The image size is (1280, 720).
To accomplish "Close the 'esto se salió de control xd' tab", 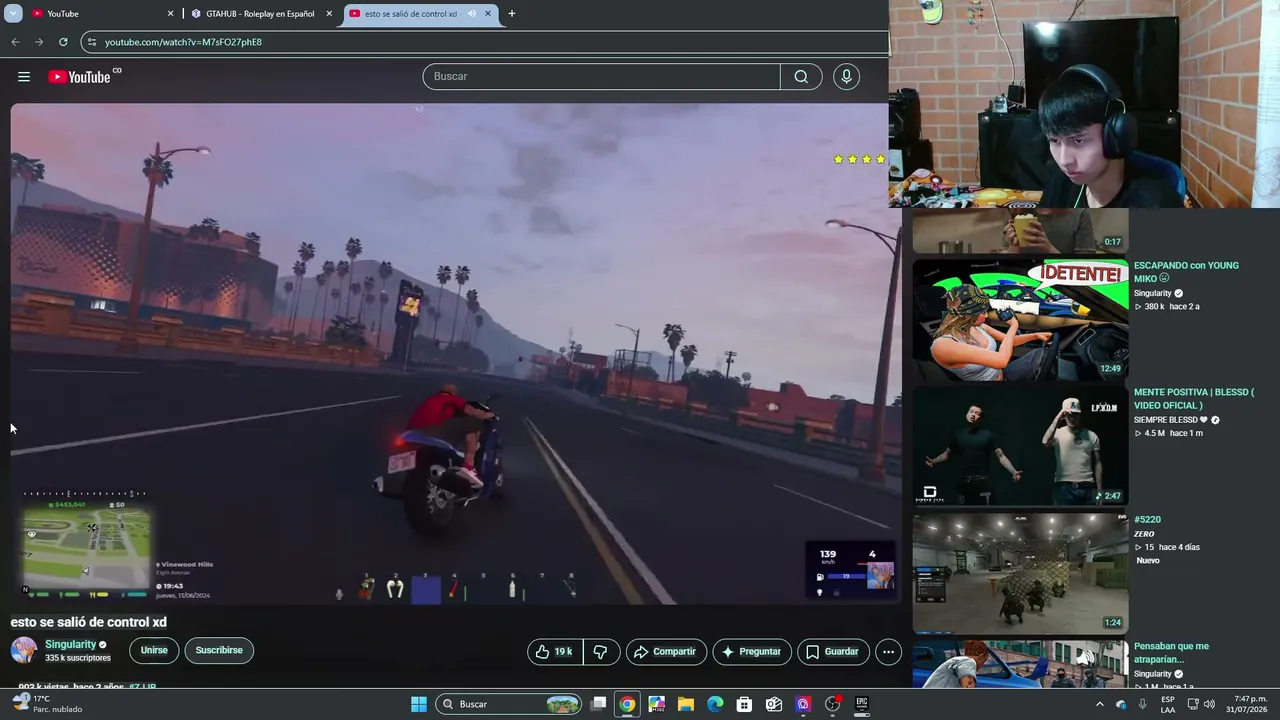I will pyautogui.click(x=488, y=14).
